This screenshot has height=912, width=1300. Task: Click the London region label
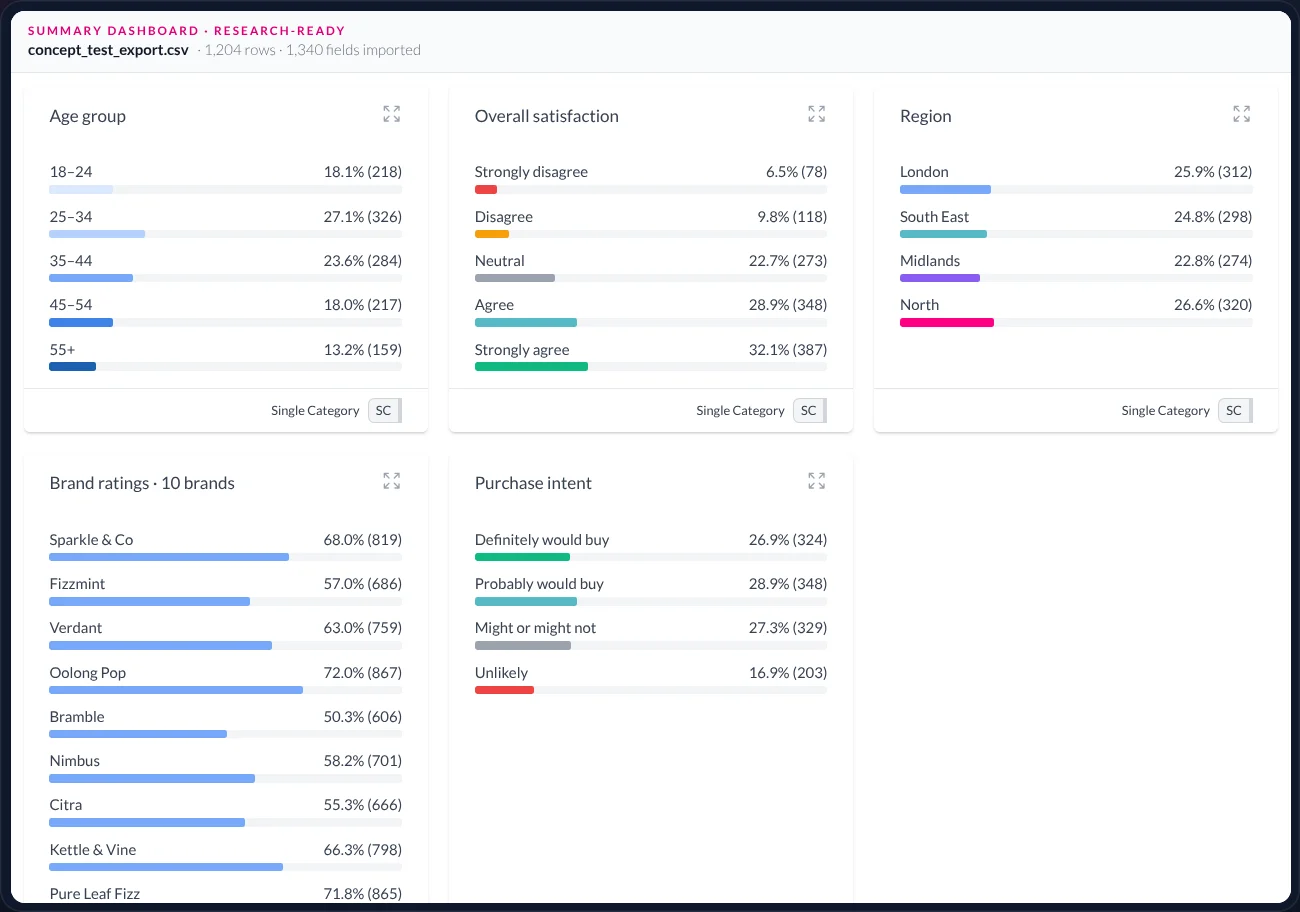924,172
